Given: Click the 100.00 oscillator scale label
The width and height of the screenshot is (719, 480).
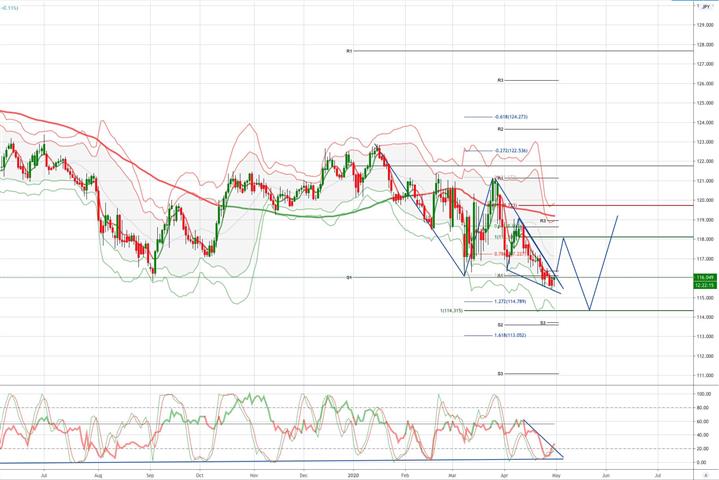Looking at the screenshot, I should [x=704, y=394].
